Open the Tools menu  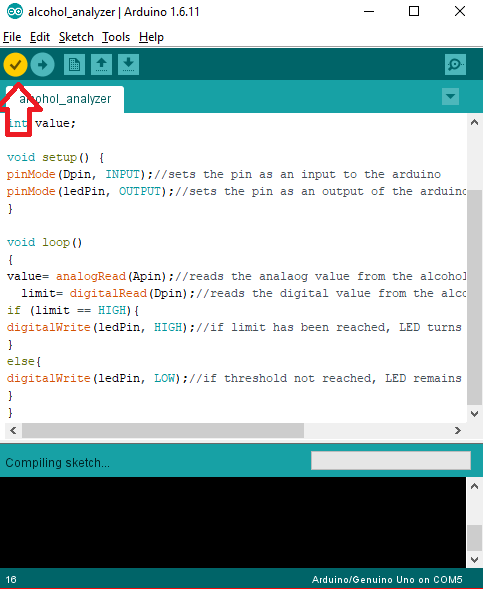click(116, 37)
